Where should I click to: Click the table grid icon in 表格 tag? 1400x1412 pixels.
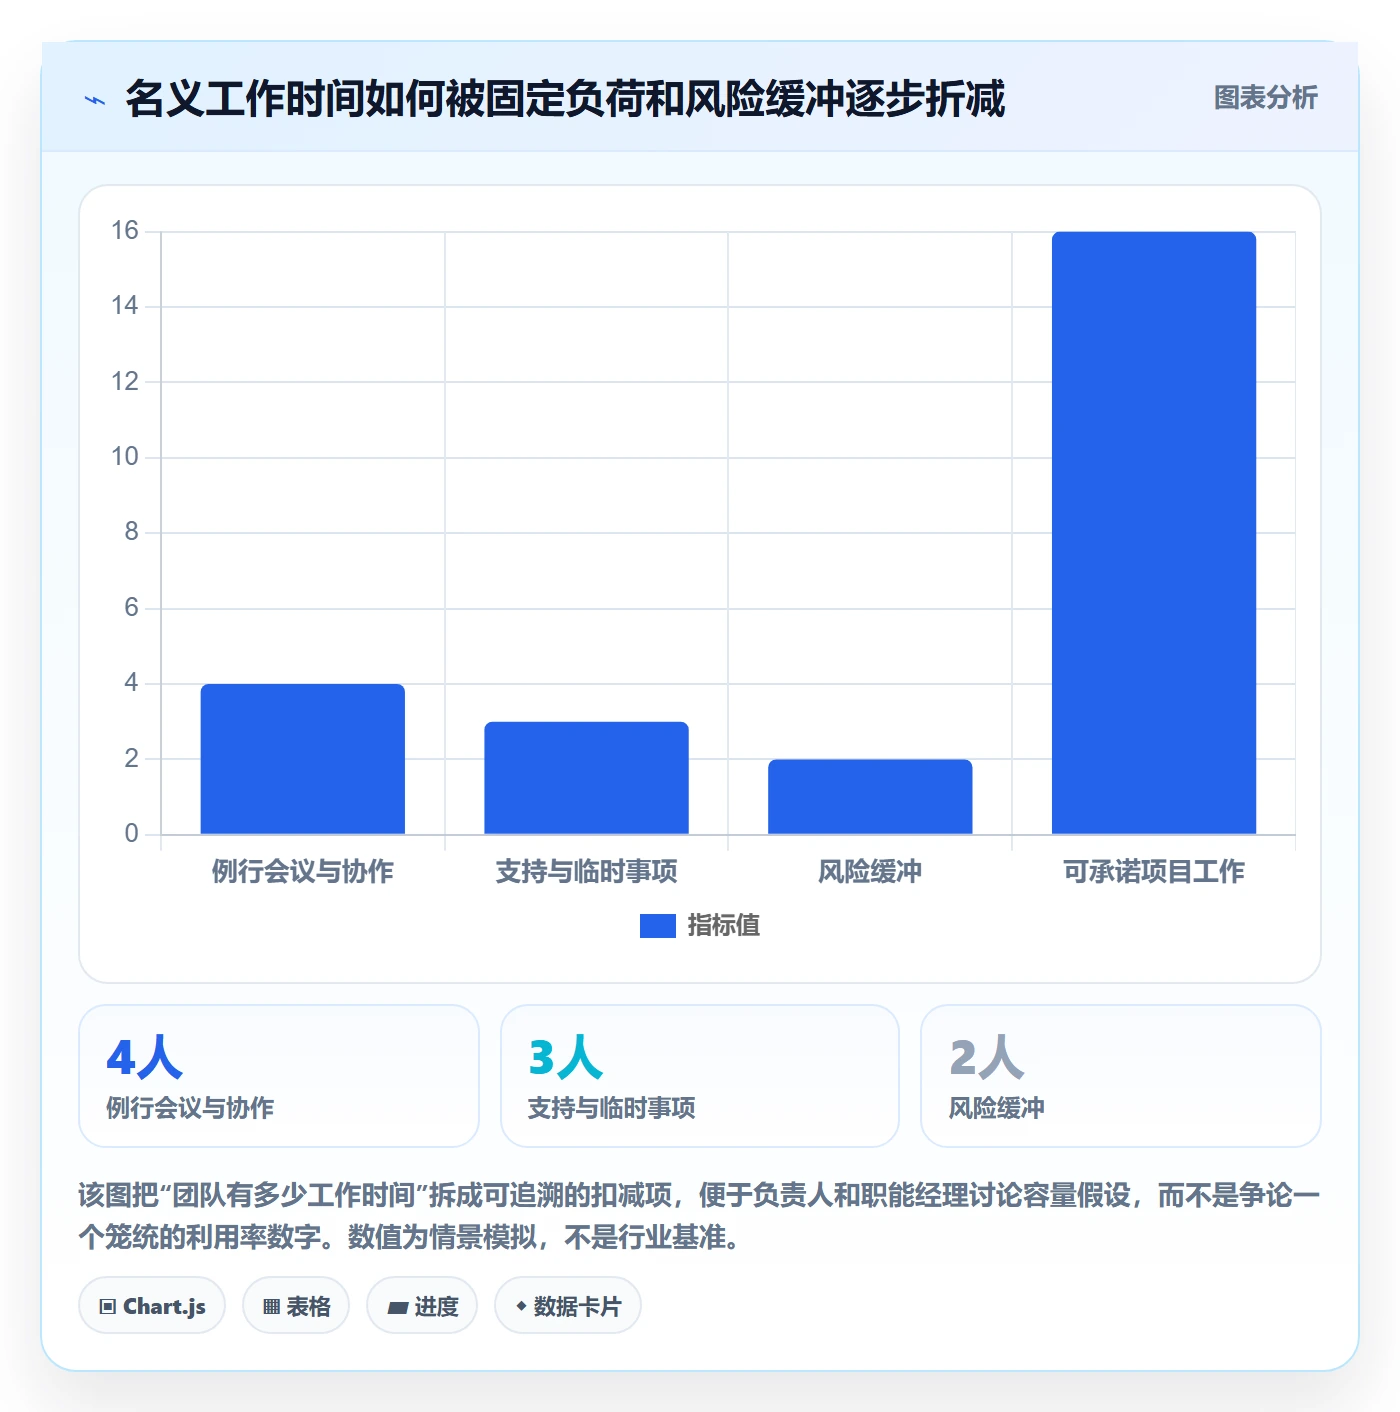coord(271,1307)
